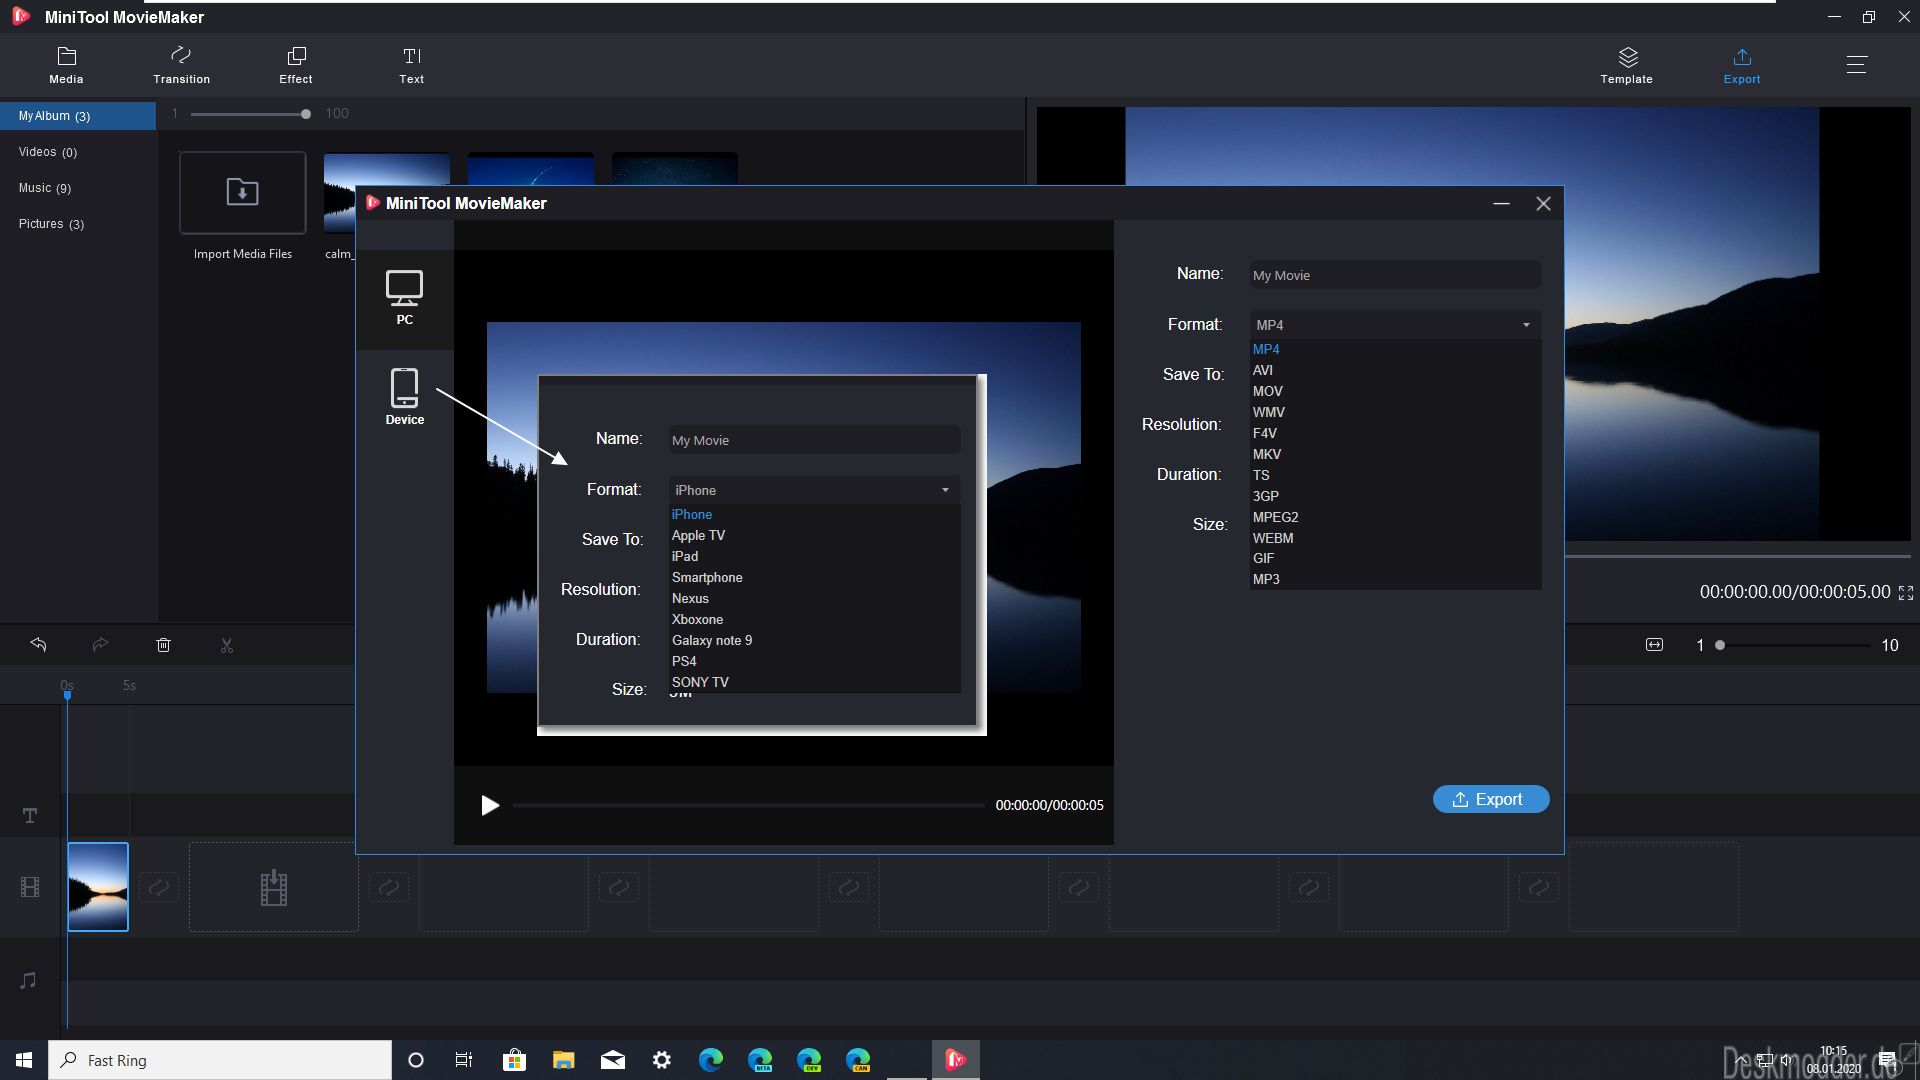Open Edge Canary from the taskbar
Viewport: 1920px width, 1080px height.
[x=858, y=1060]
